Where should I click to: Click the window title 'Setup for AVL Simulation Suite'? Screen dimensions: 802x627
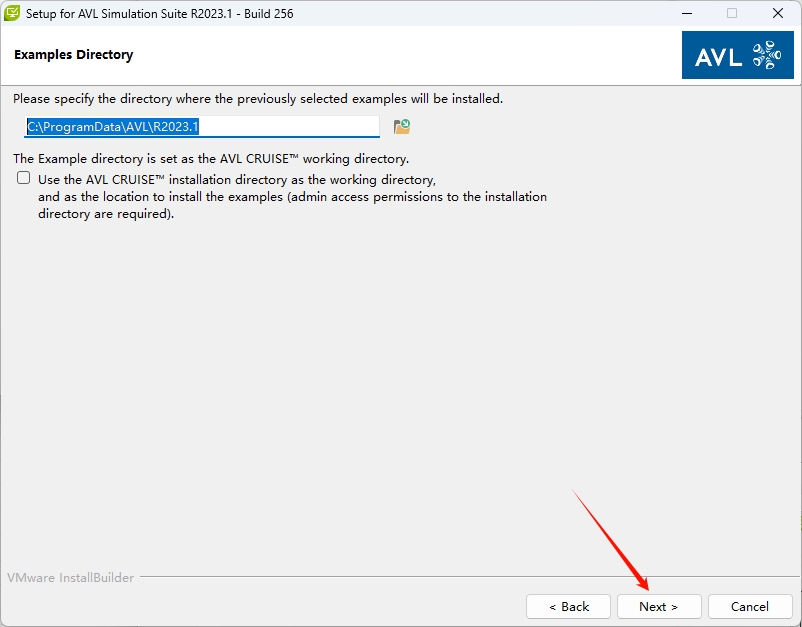[160, 14]
